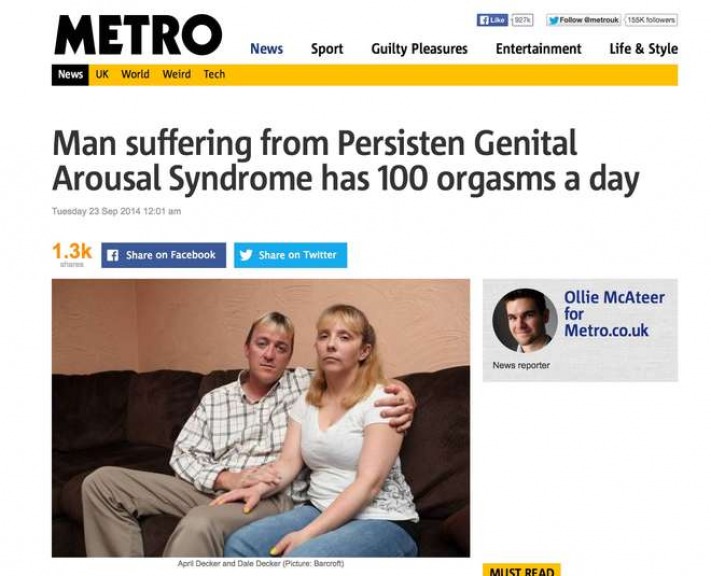
Task: Click the METRO logo
Action: (x=138, y=35)
